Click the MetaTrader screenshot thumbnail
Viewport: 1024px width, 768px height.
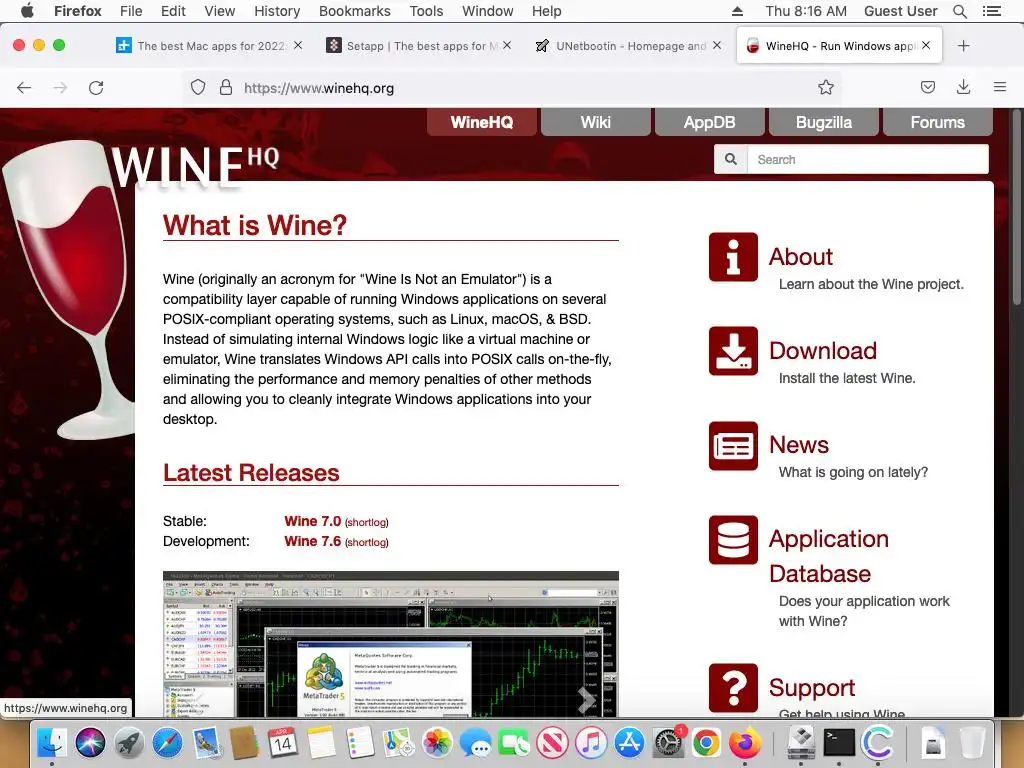(391, 644)
